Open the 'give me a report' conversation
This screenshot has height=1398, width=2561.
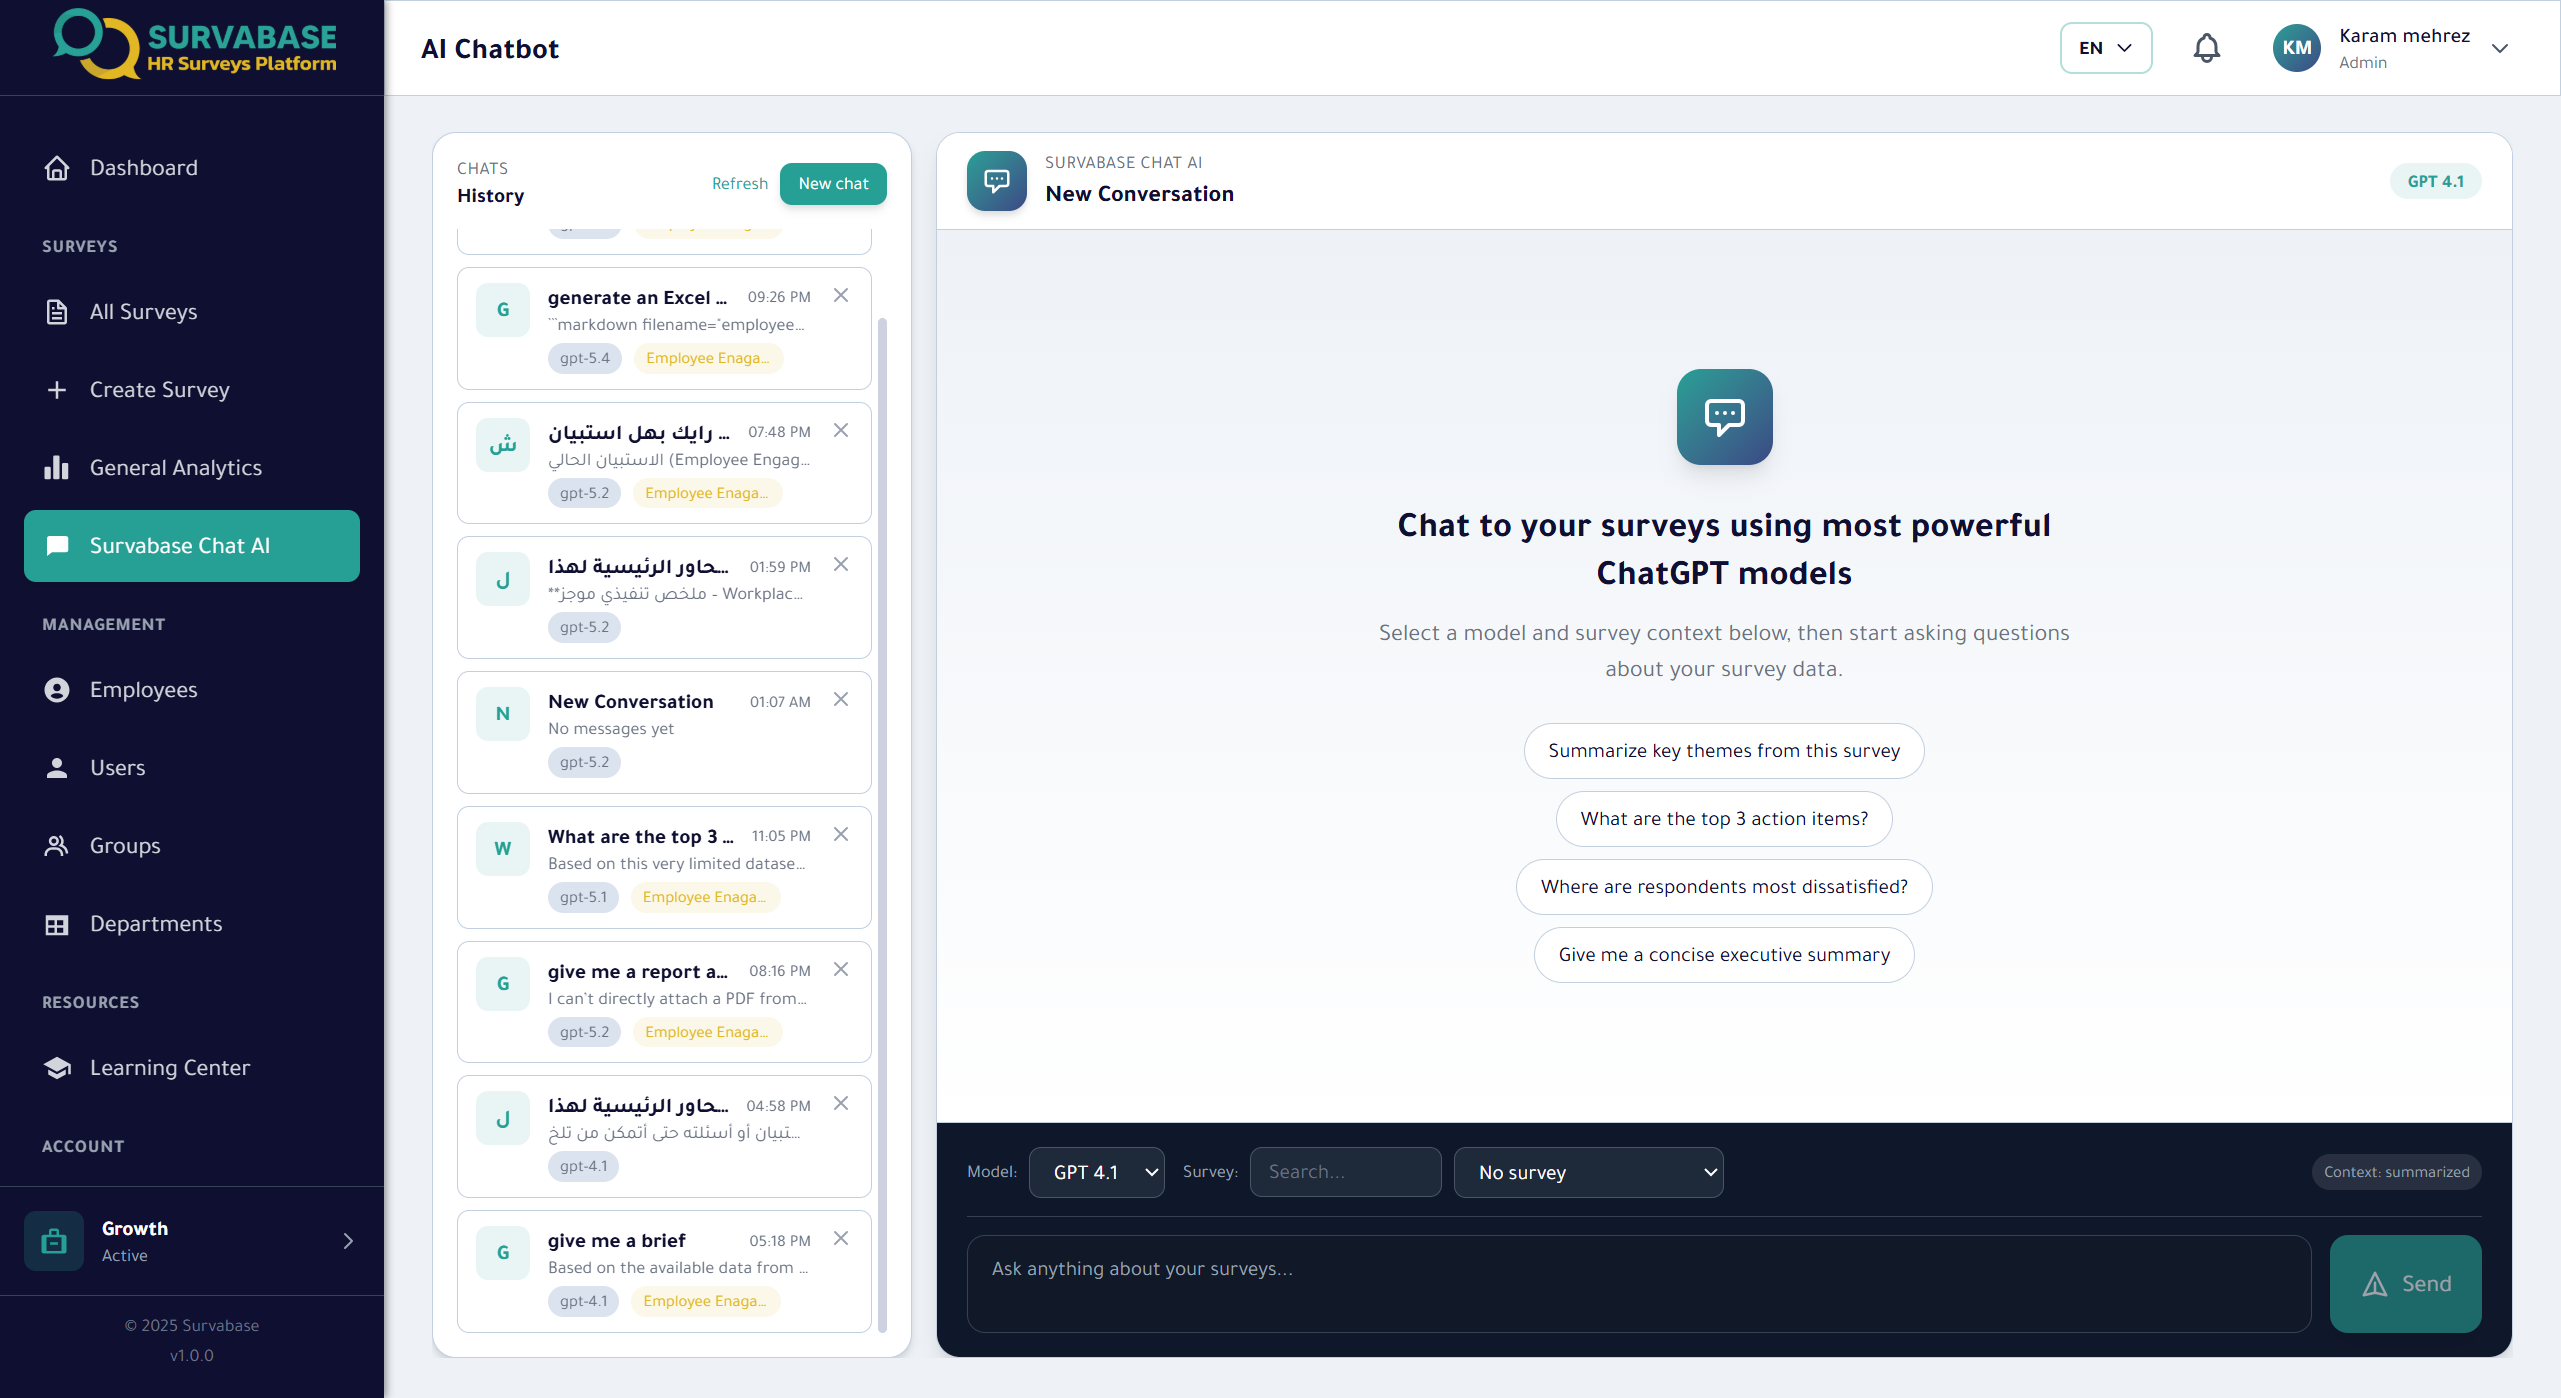(x=664, y=1003)
